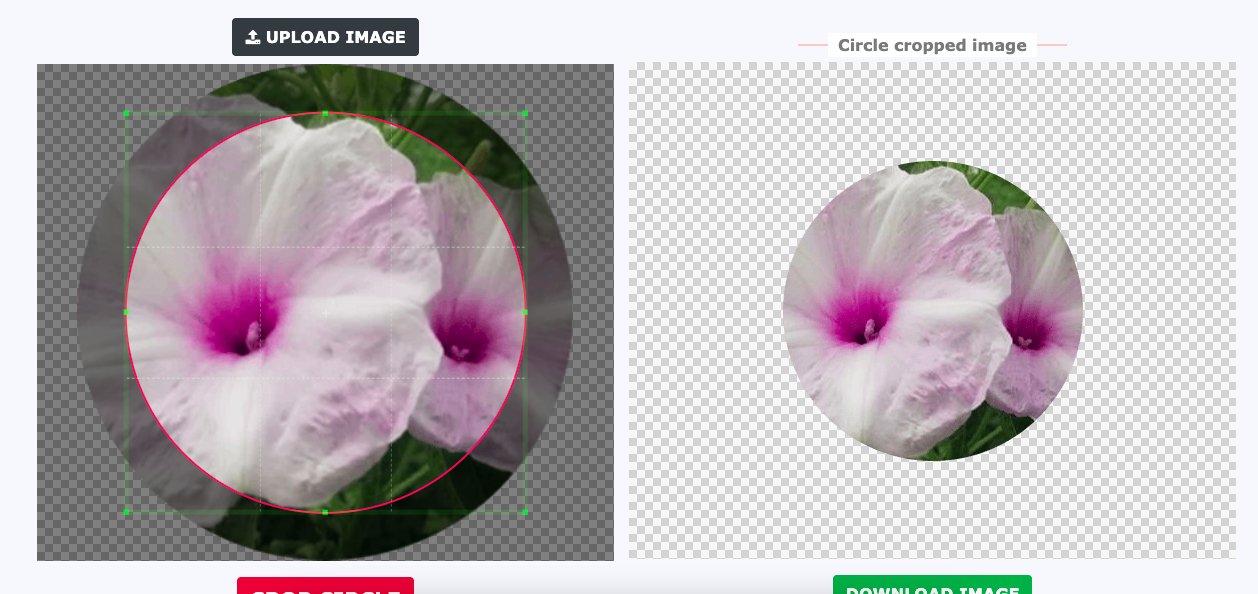
Task: Click the top-left green crop handle
Action: pos(127,114)
